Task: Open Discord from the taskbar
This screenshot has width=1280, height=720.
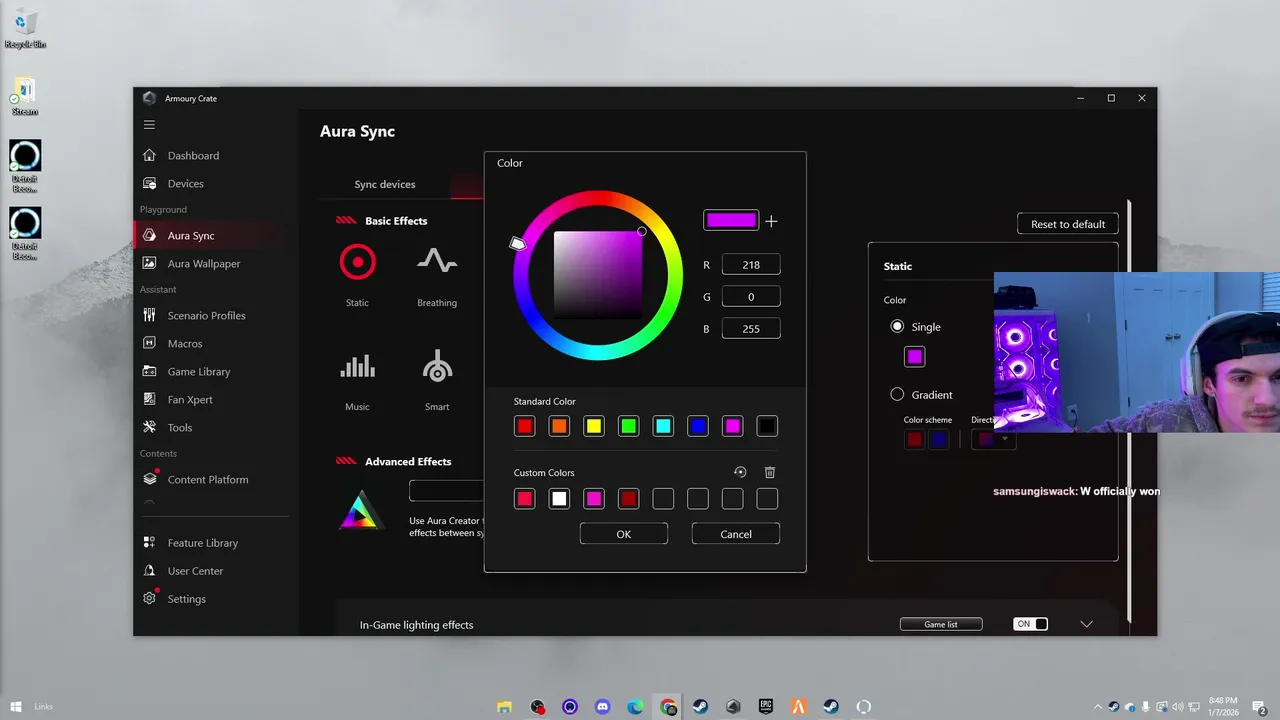Action: (x=602, y=707)
